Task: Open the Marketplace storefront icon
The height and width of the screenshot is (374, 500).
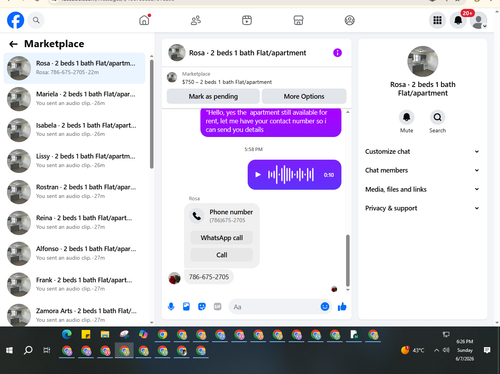Action: (x=298, y=20)
